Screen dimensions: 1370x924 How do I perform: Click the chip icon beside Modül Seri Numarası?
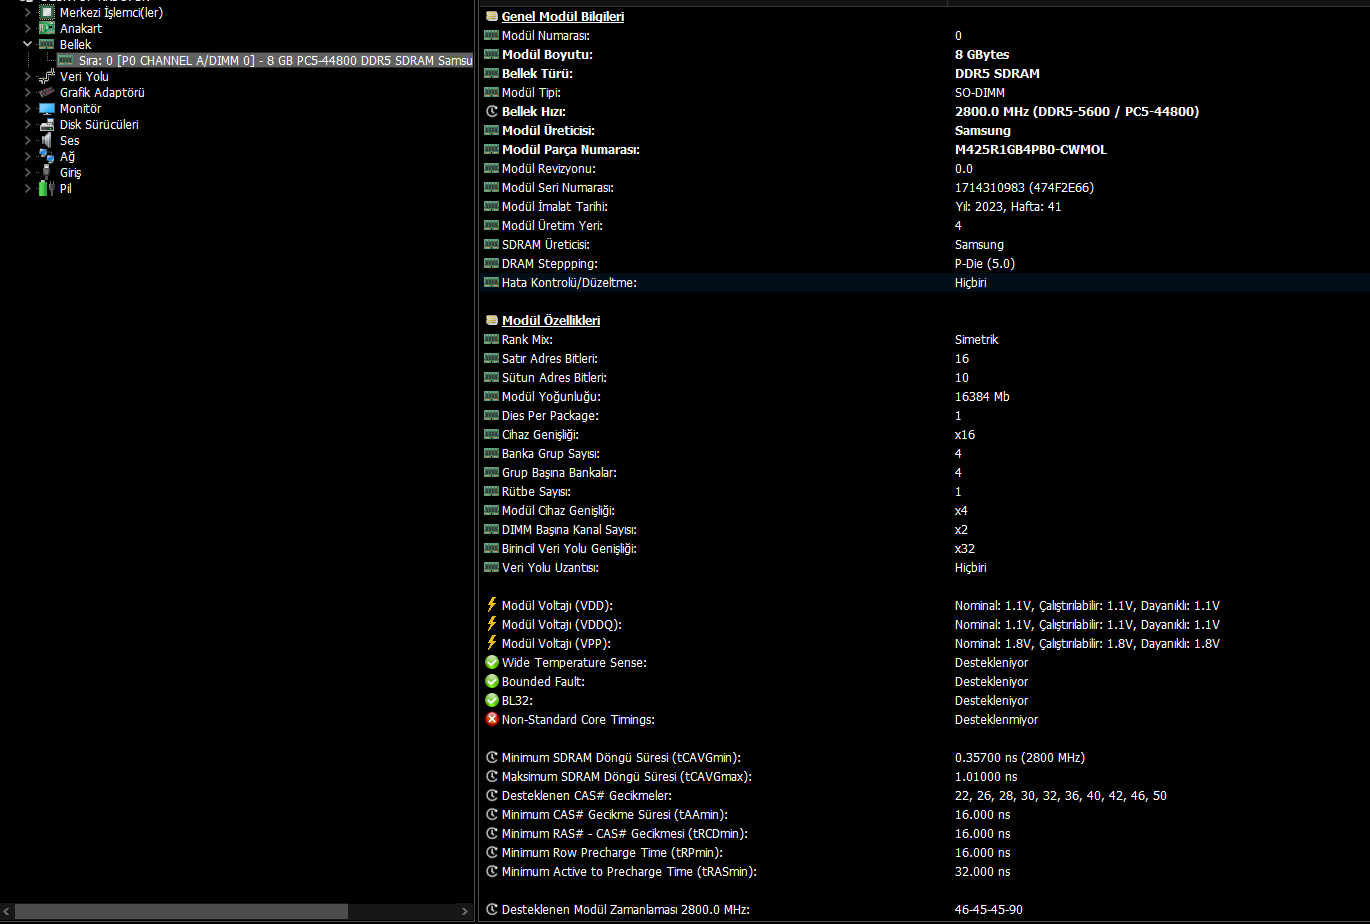click(x=491, y=188)
